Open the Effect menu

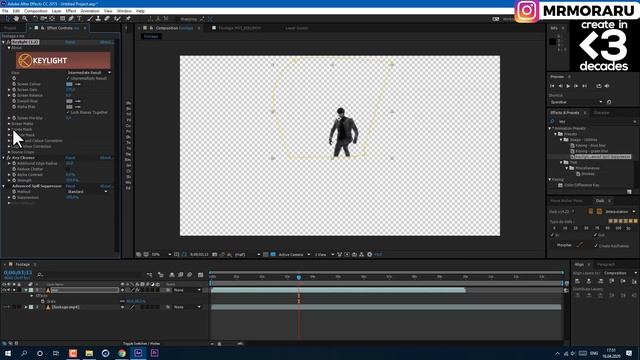(71, 11)
